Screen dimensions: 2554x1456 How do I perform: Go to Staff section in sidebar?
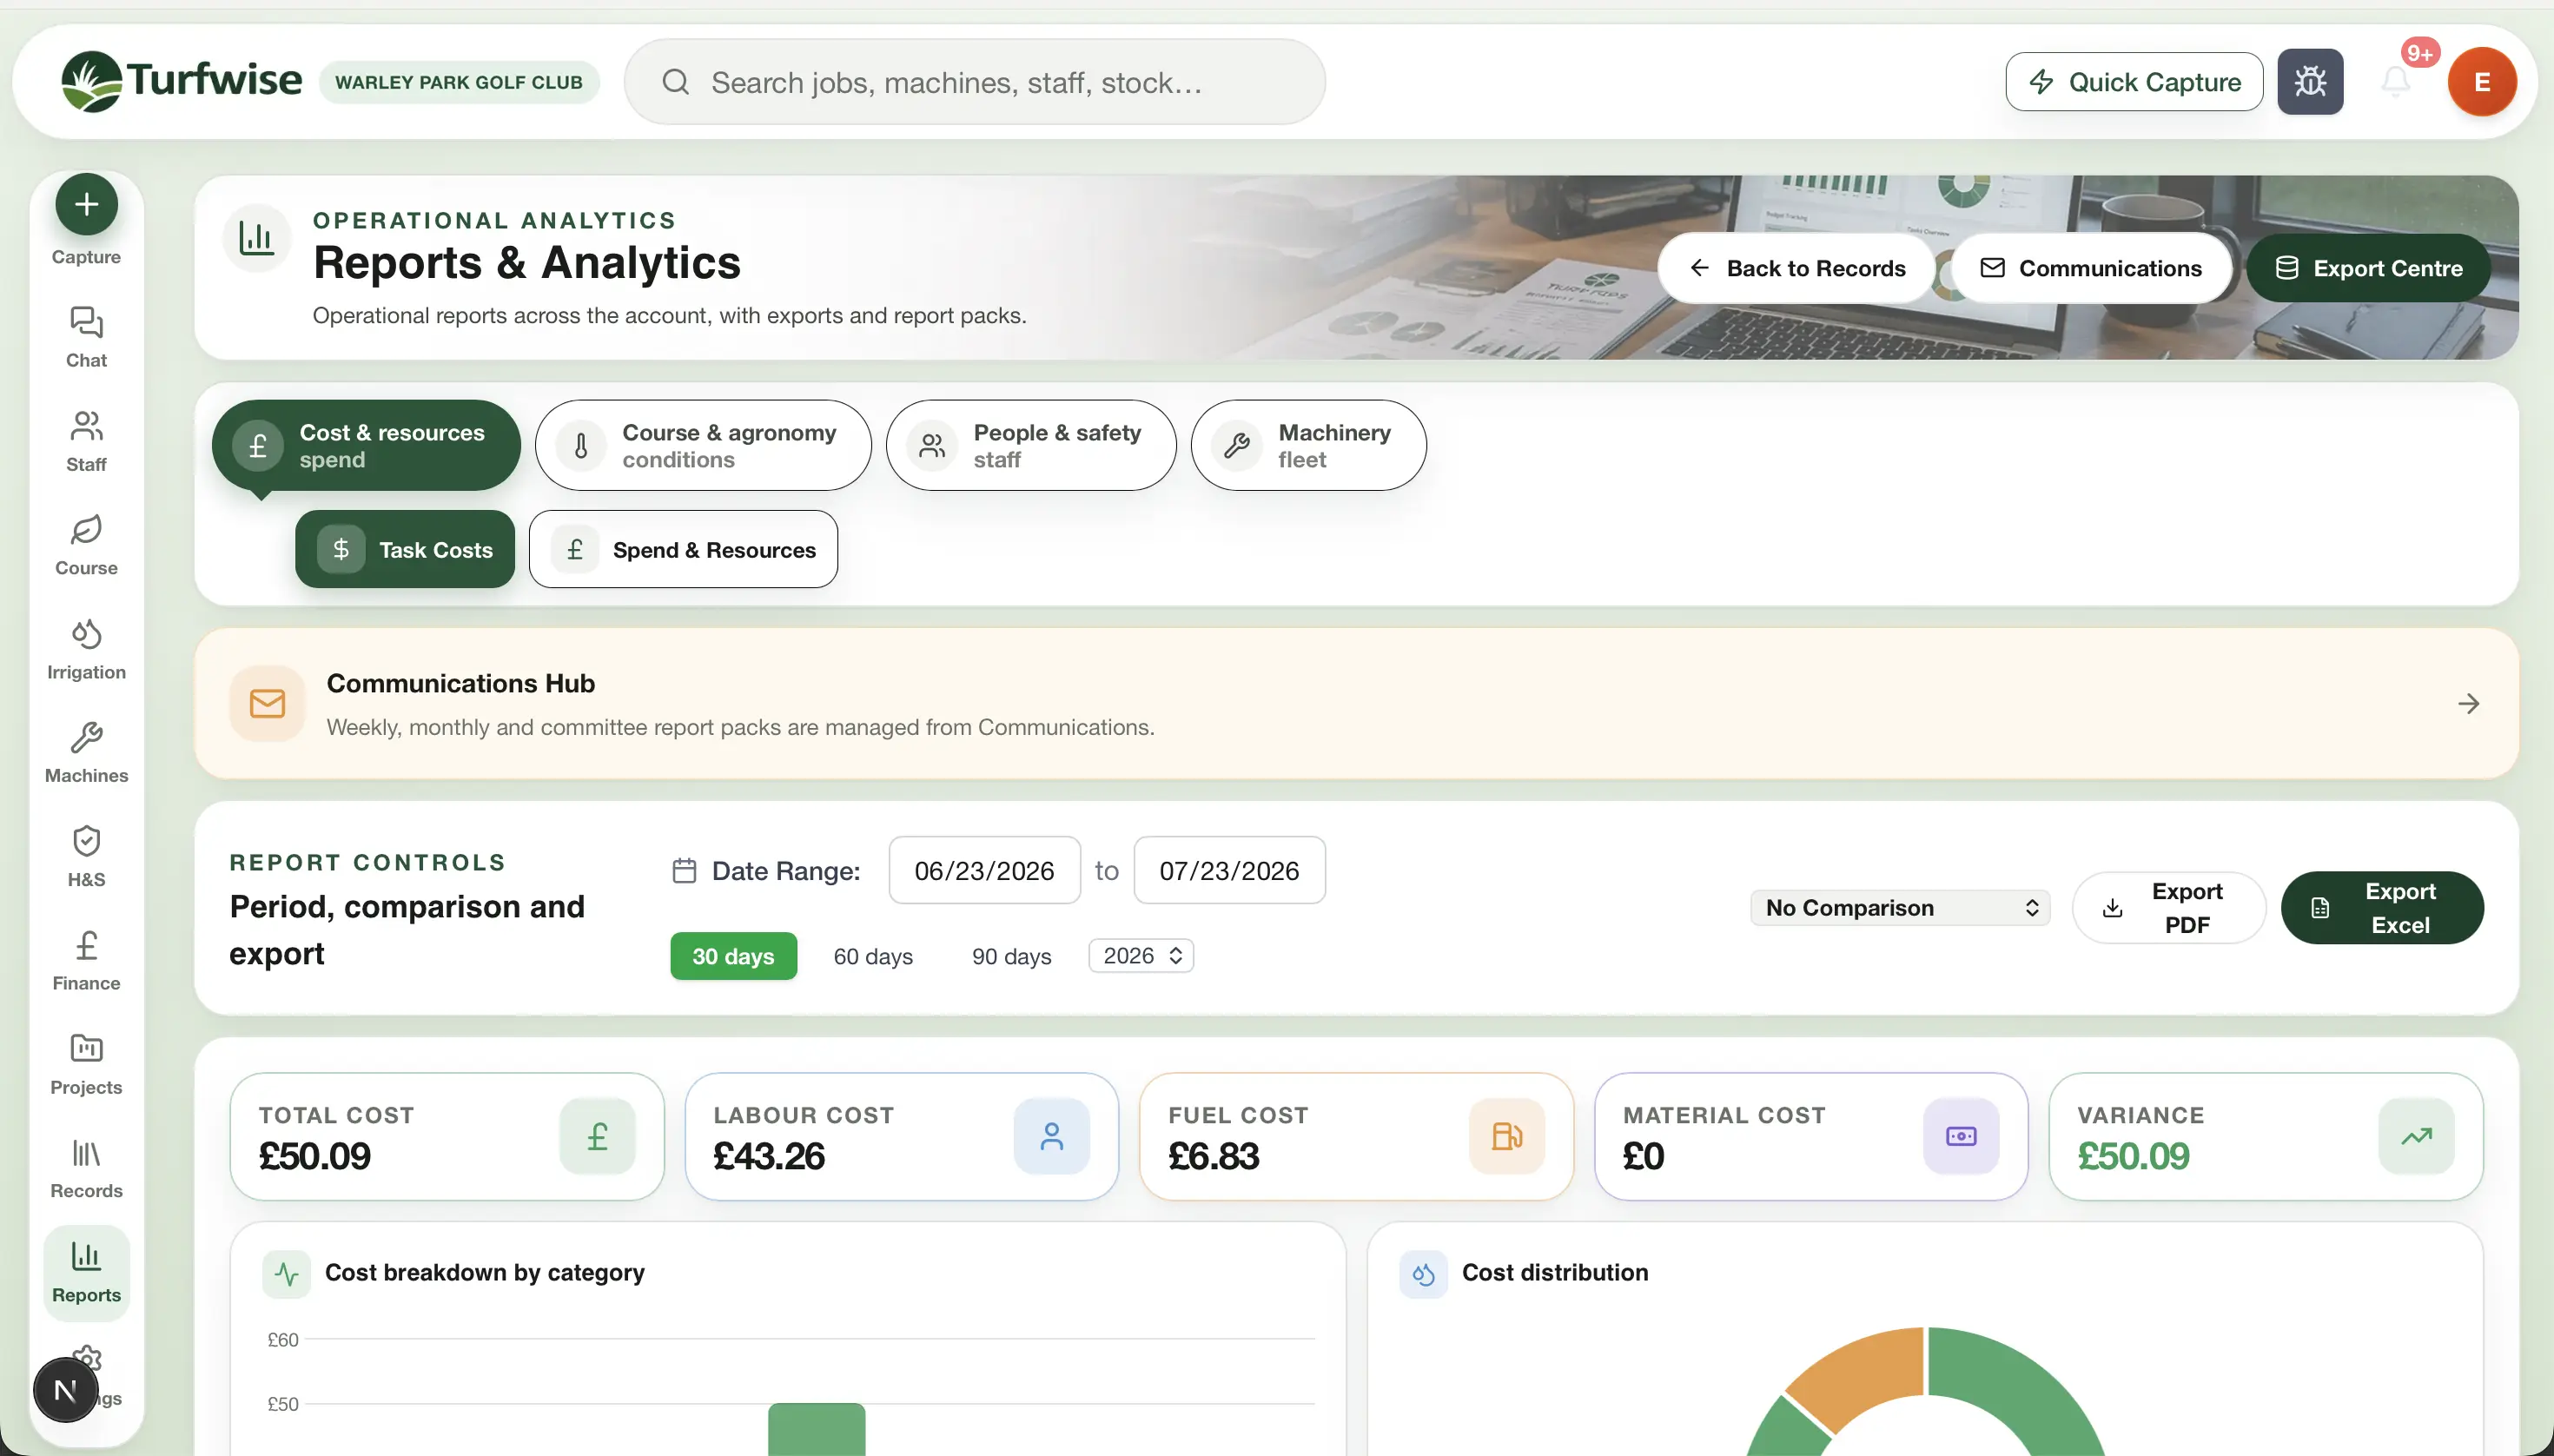tap(86, 441)
